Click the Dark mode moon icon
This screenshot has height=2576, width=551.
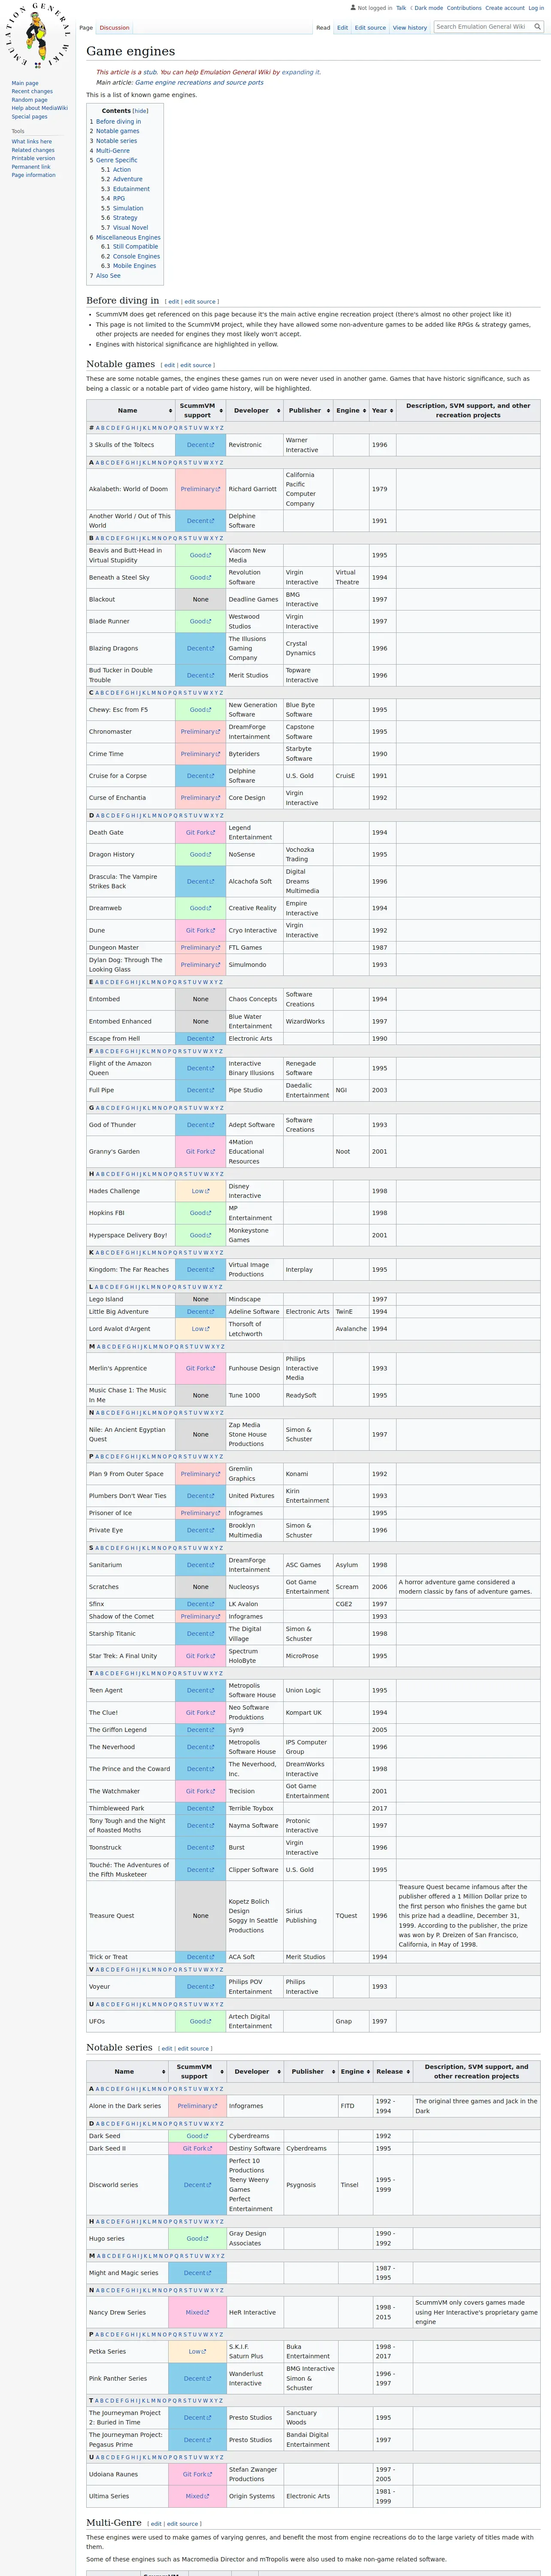(411, 8)
